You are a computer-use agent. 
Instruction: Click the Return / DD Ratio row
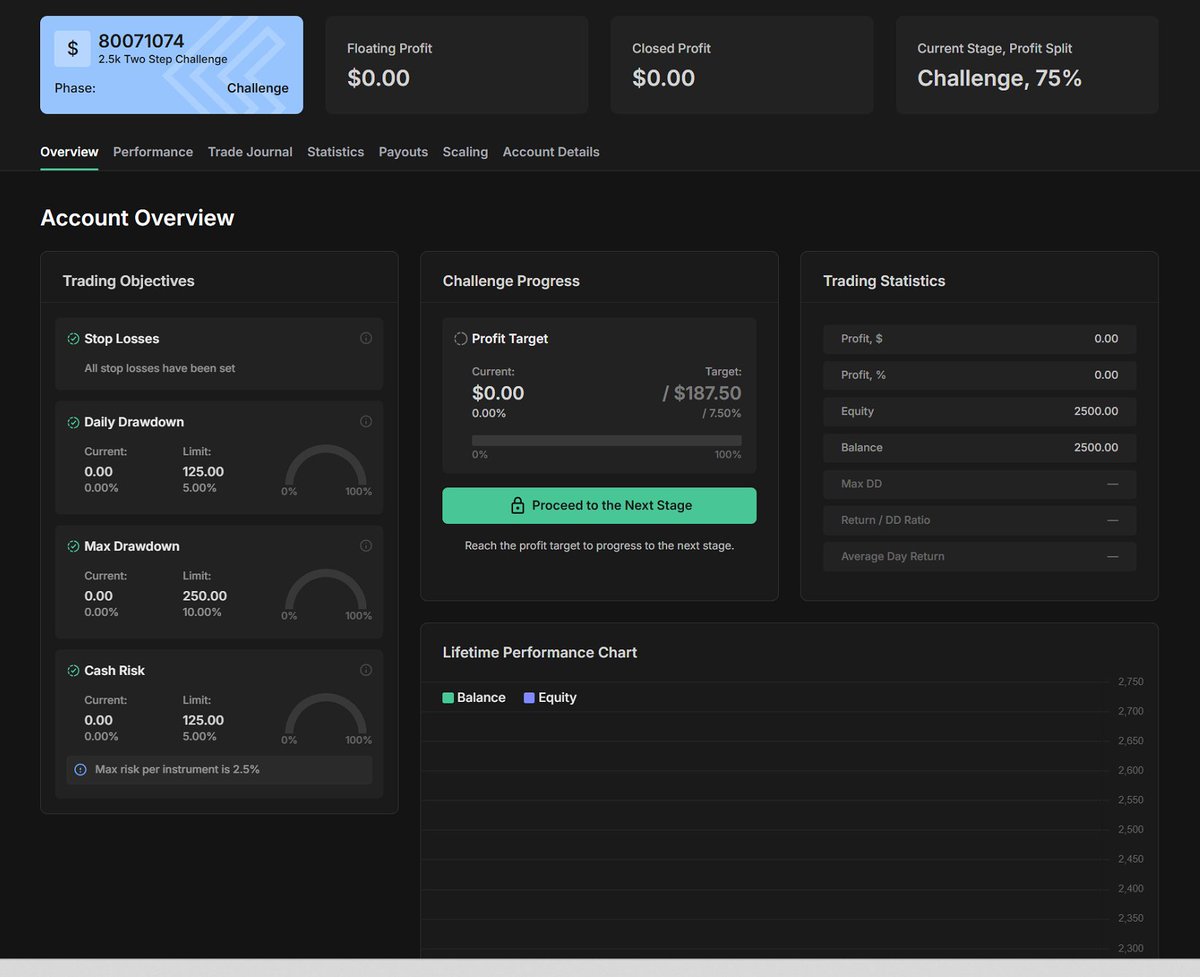coord(979,520)
